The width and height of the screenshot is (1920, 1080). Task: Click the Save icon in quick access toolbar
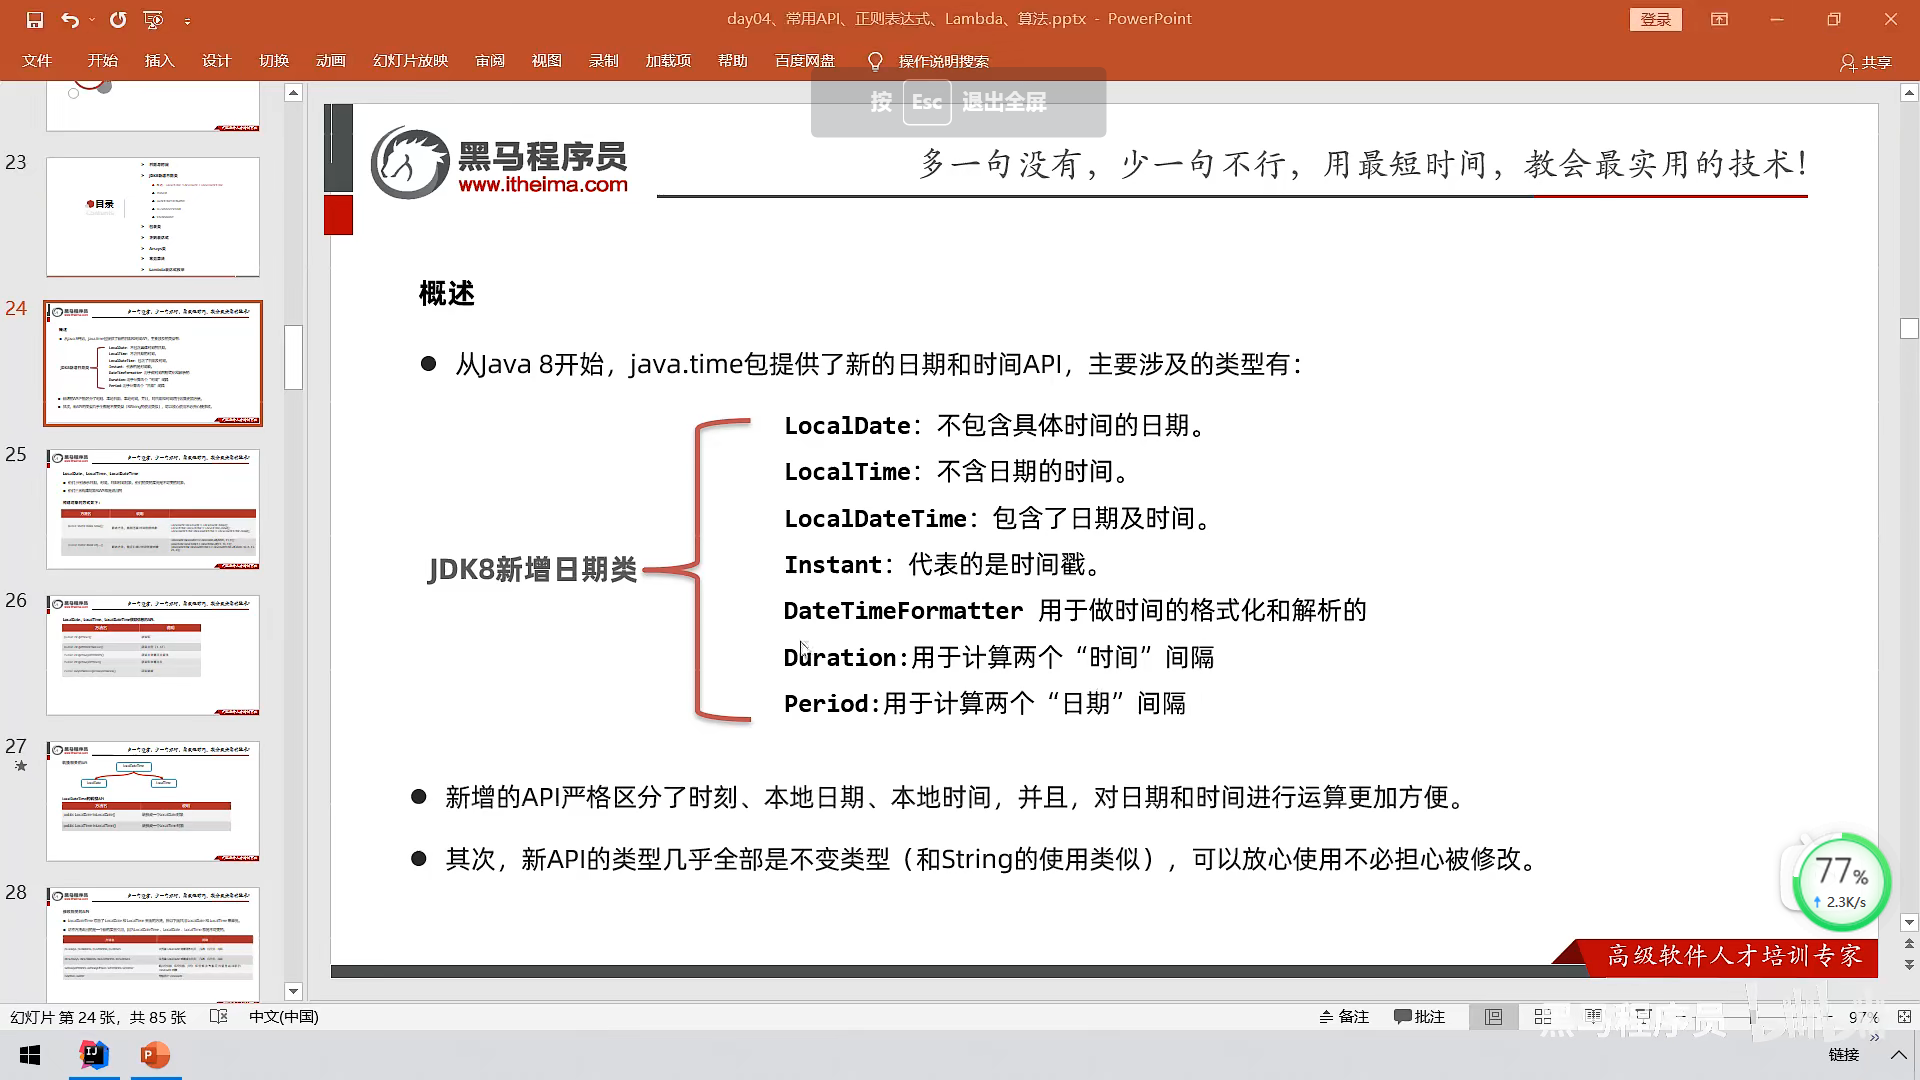tap(35, 19)
